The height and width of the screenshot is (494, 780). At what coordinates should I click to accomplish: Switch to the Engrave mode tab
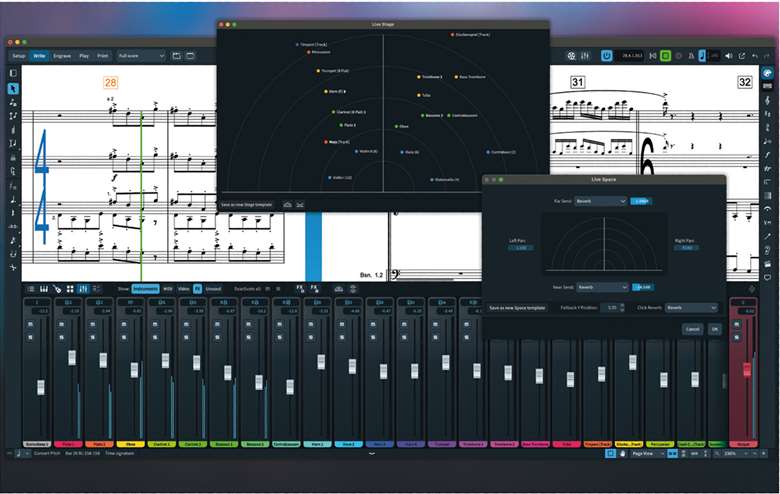[x=61, y=56]
